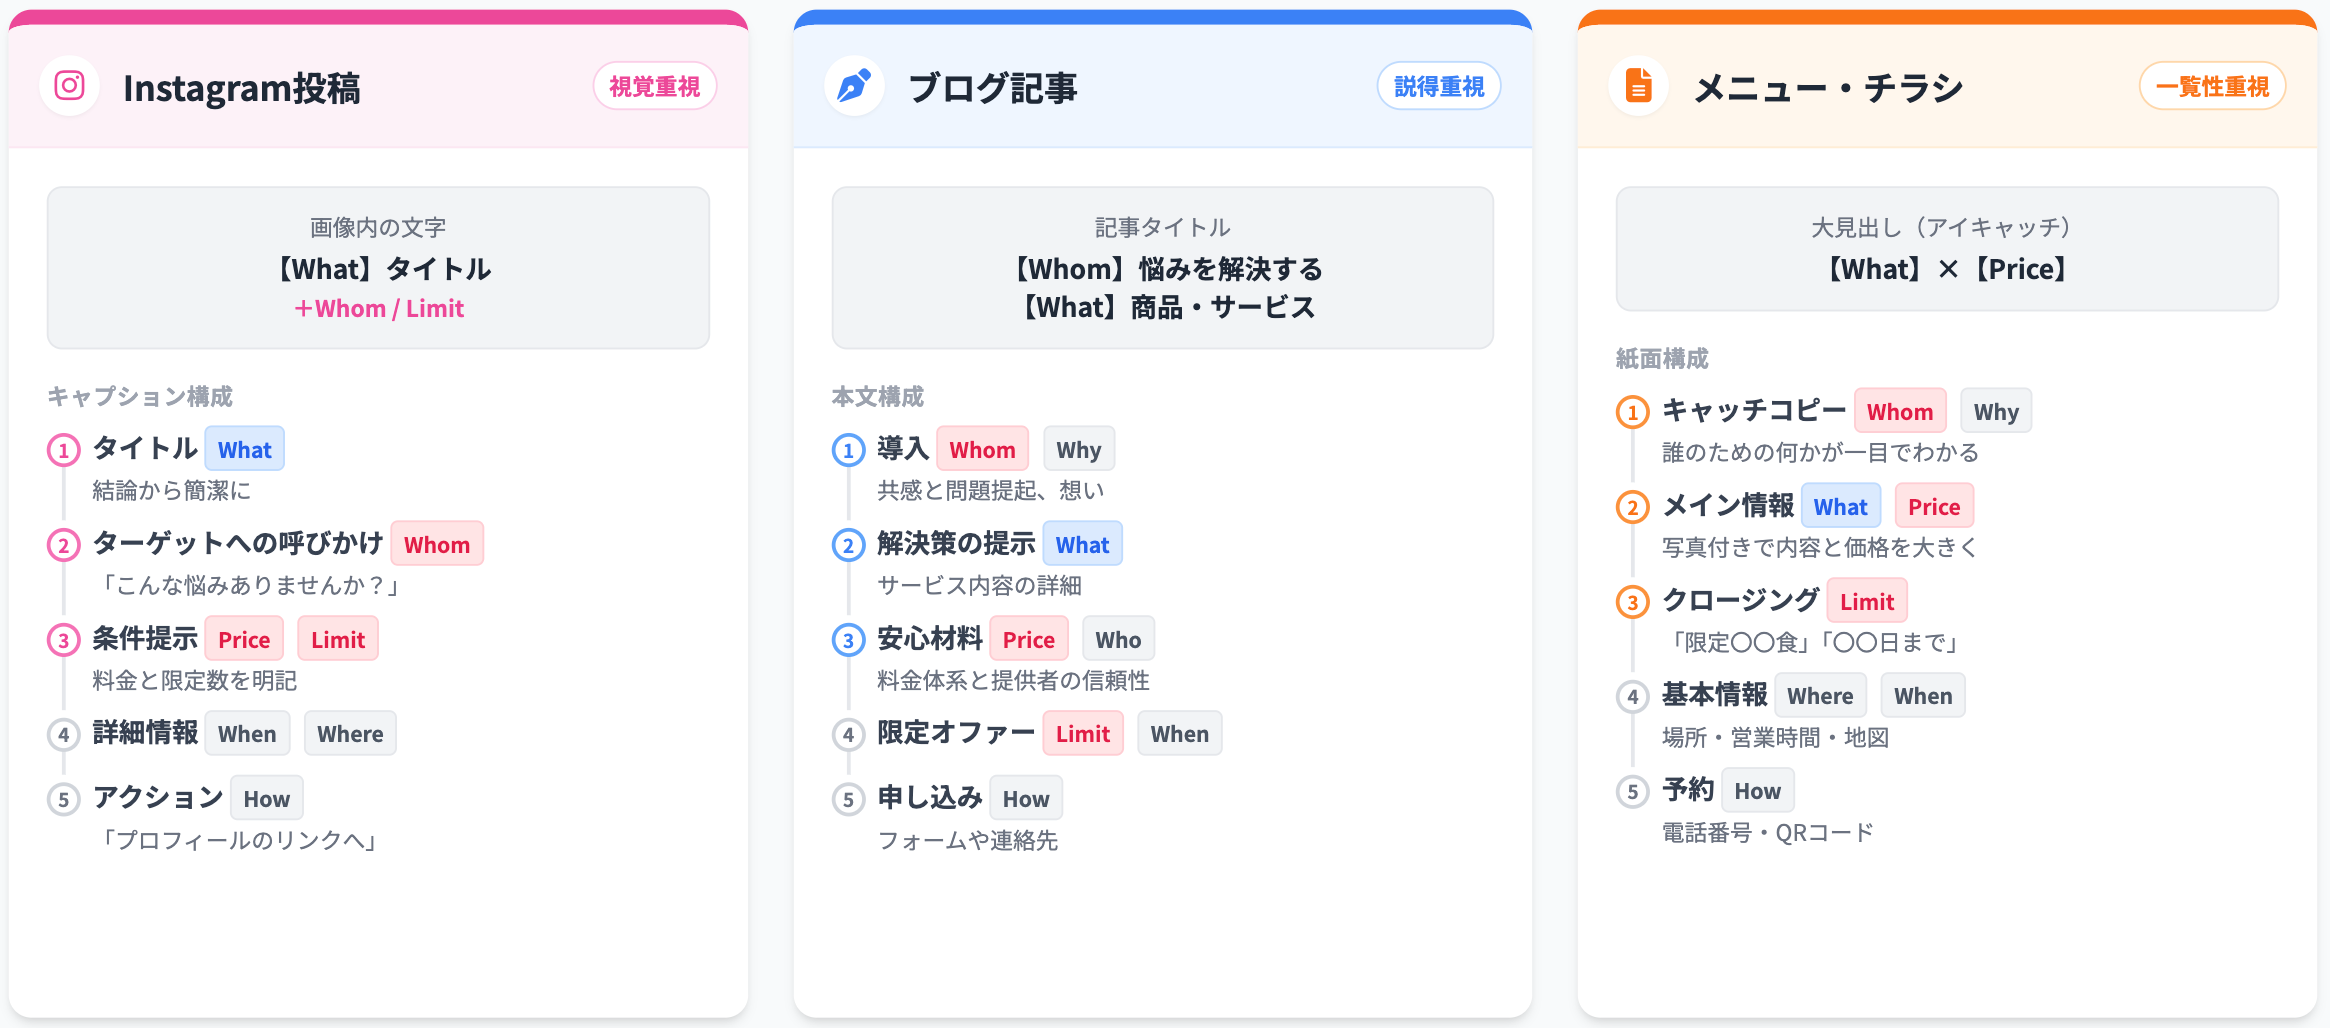Click step 4 circle next to 限定オファー
Screen dimensions: 2330x1028
pos(848,735)
